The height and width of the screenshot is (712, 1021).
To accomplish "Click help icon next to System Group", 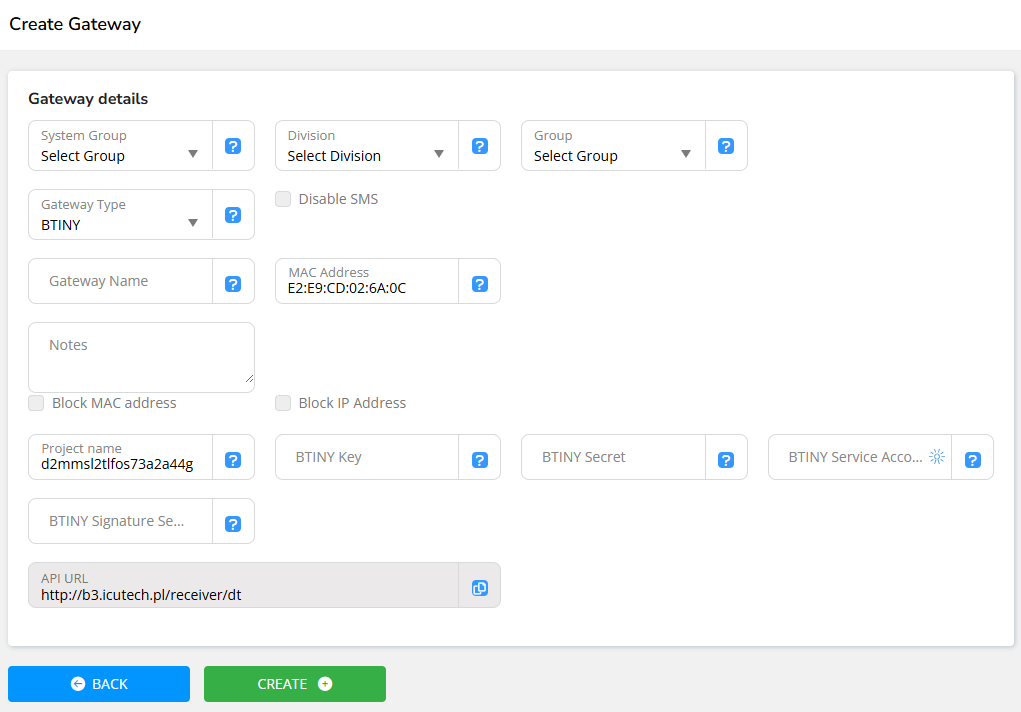I will [233, 146].
